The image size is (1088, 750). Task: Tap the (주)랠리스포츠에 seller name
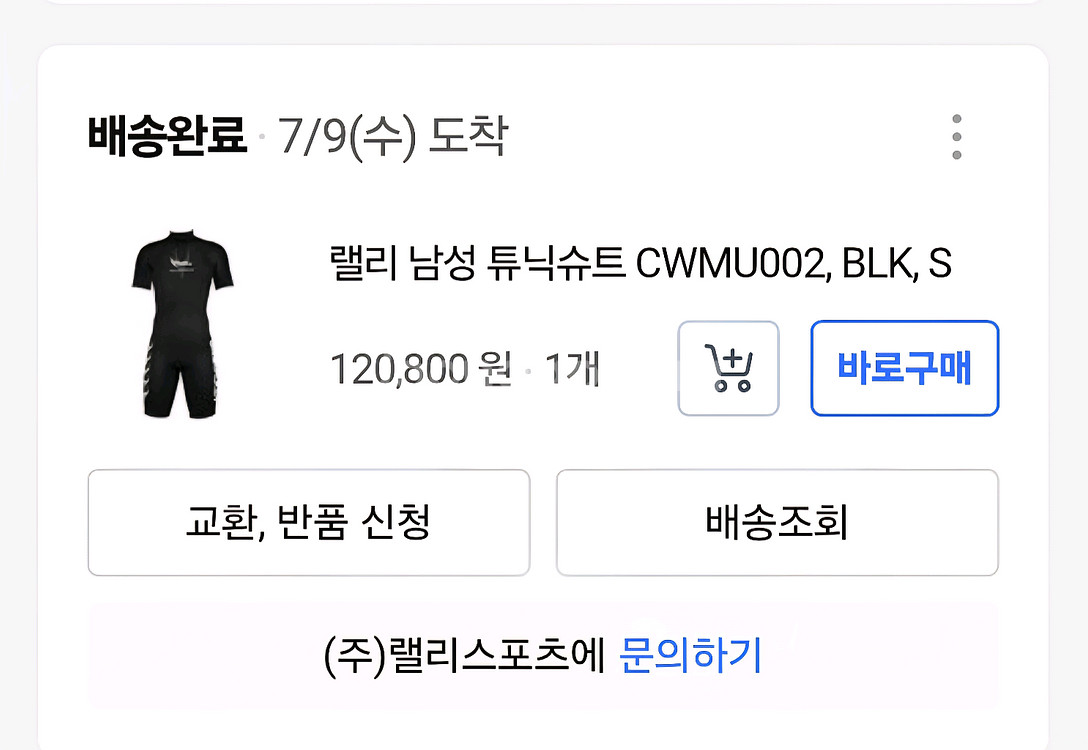pyautogui.click(x=465, y=655)
